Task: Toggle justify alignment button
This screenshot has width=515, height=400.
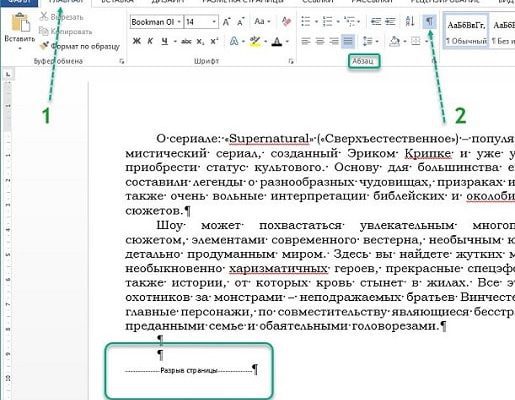Action: click(348, 41)
